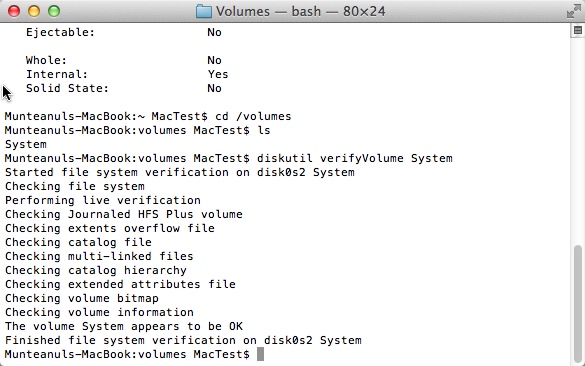The image size is (585, 366).
Task: Click the 'Whole:' label
Action: tap(46, 60)
